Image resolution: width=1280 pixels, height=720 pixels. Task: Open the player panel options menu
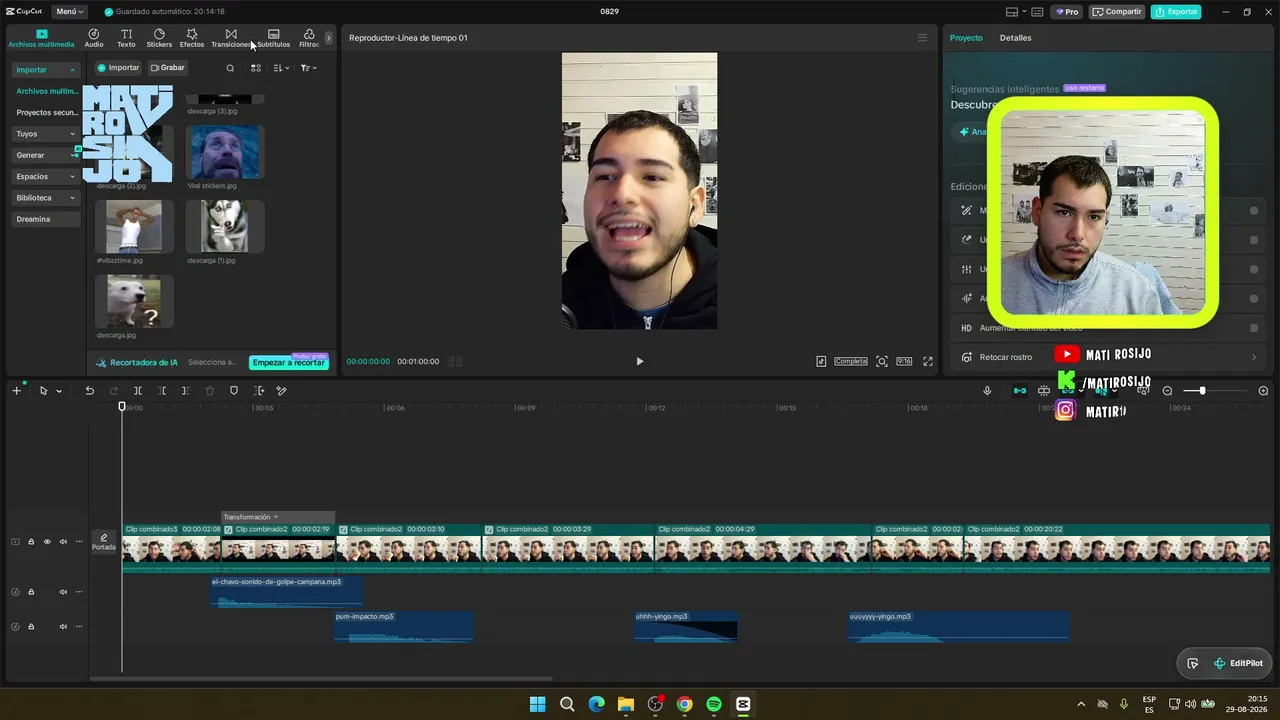tap(922, 38)
